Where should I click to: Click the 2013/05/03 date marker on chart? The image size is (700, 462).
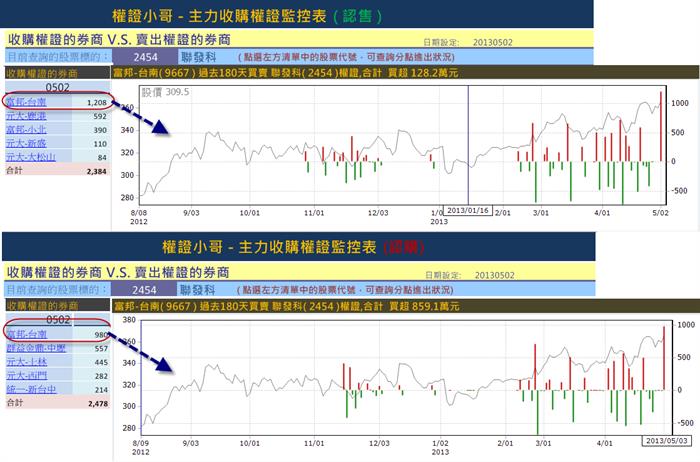(667, 441)
